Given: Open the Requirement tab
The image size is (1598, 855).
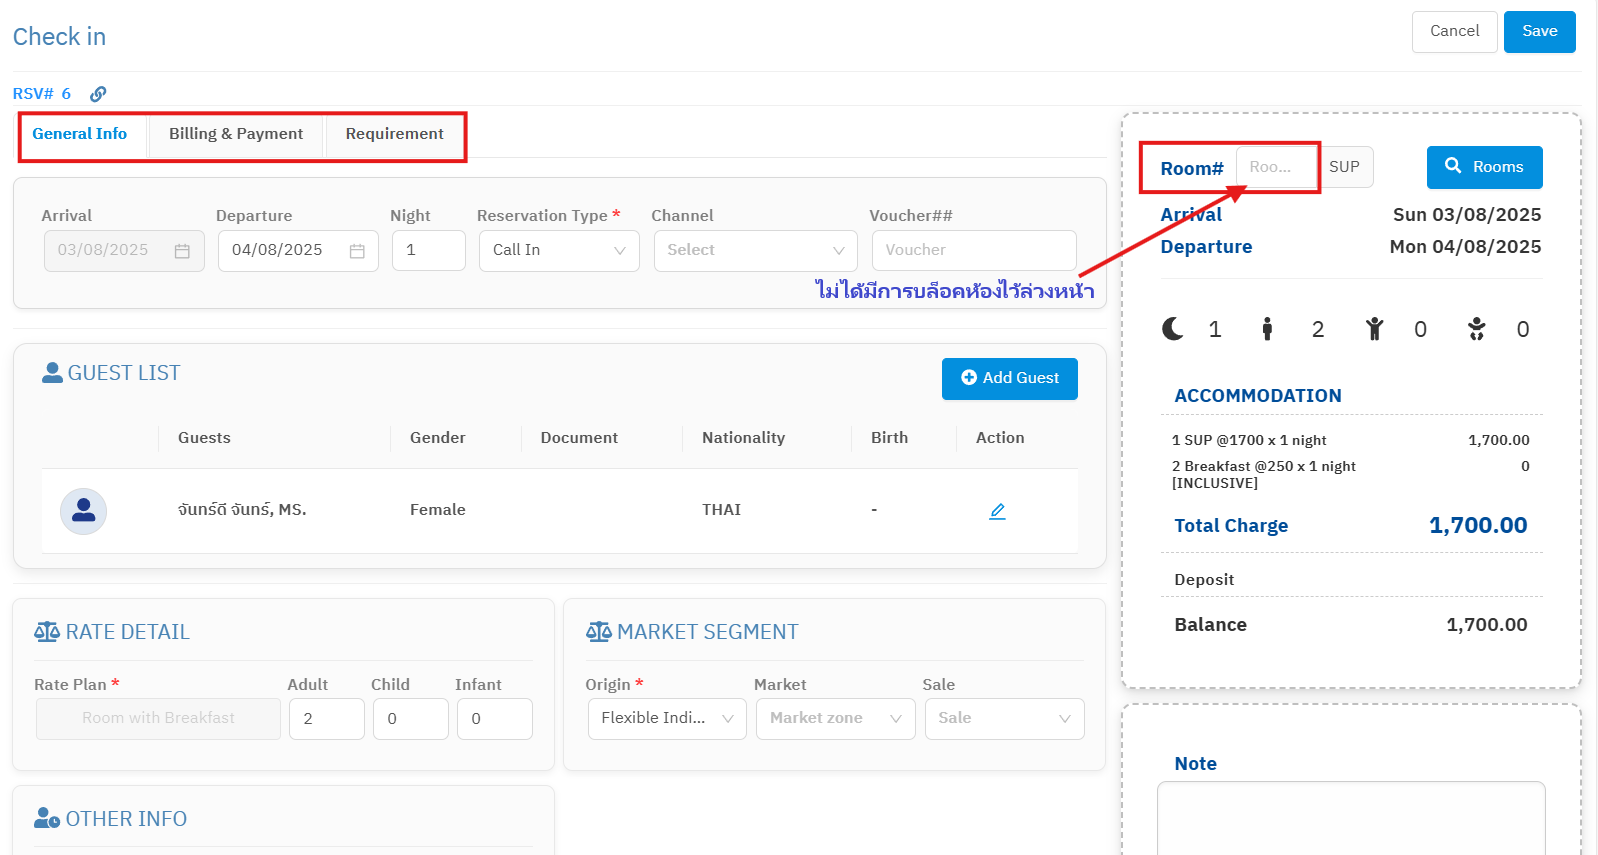Looking at the screenshot, I should [x=394, y=134].
